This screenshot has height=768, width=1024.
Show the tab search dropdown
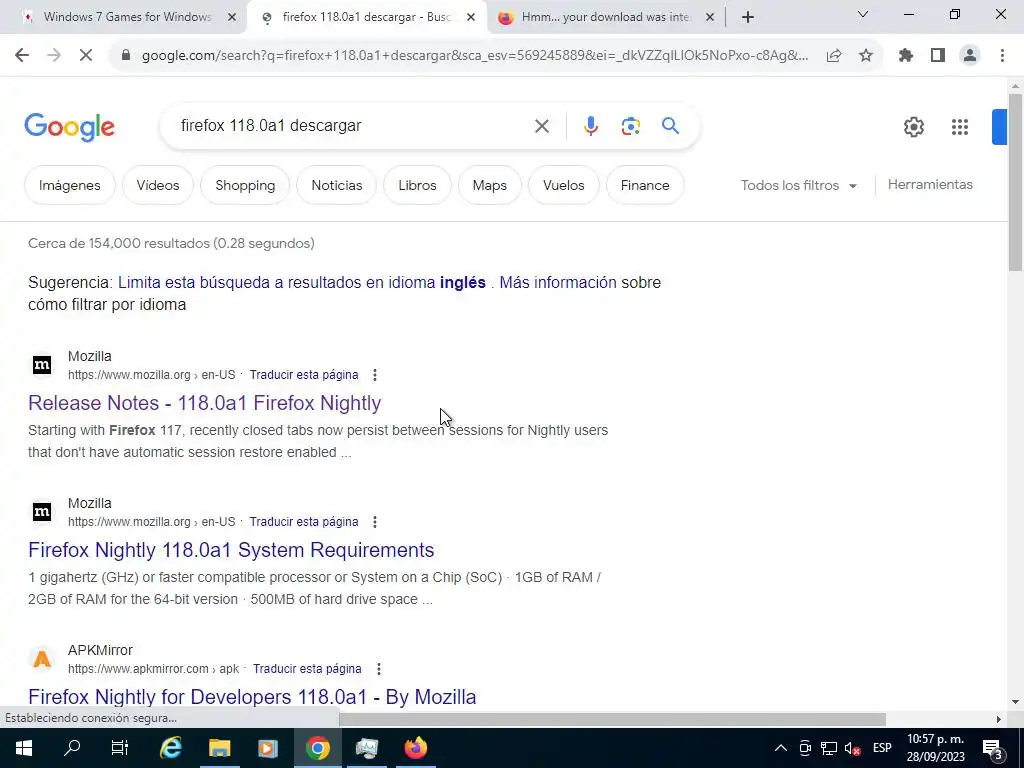click(x=863, y=14)
